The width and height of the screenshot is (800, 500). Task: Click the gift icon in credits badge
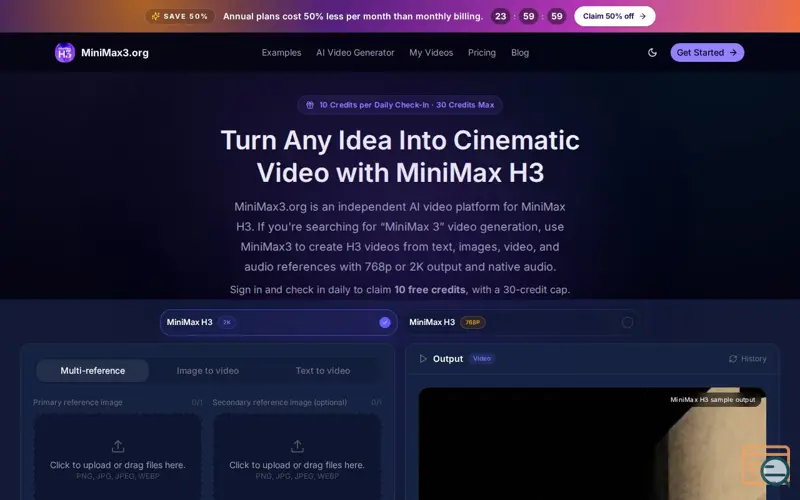pyautogui.click(x=310, y=105)
